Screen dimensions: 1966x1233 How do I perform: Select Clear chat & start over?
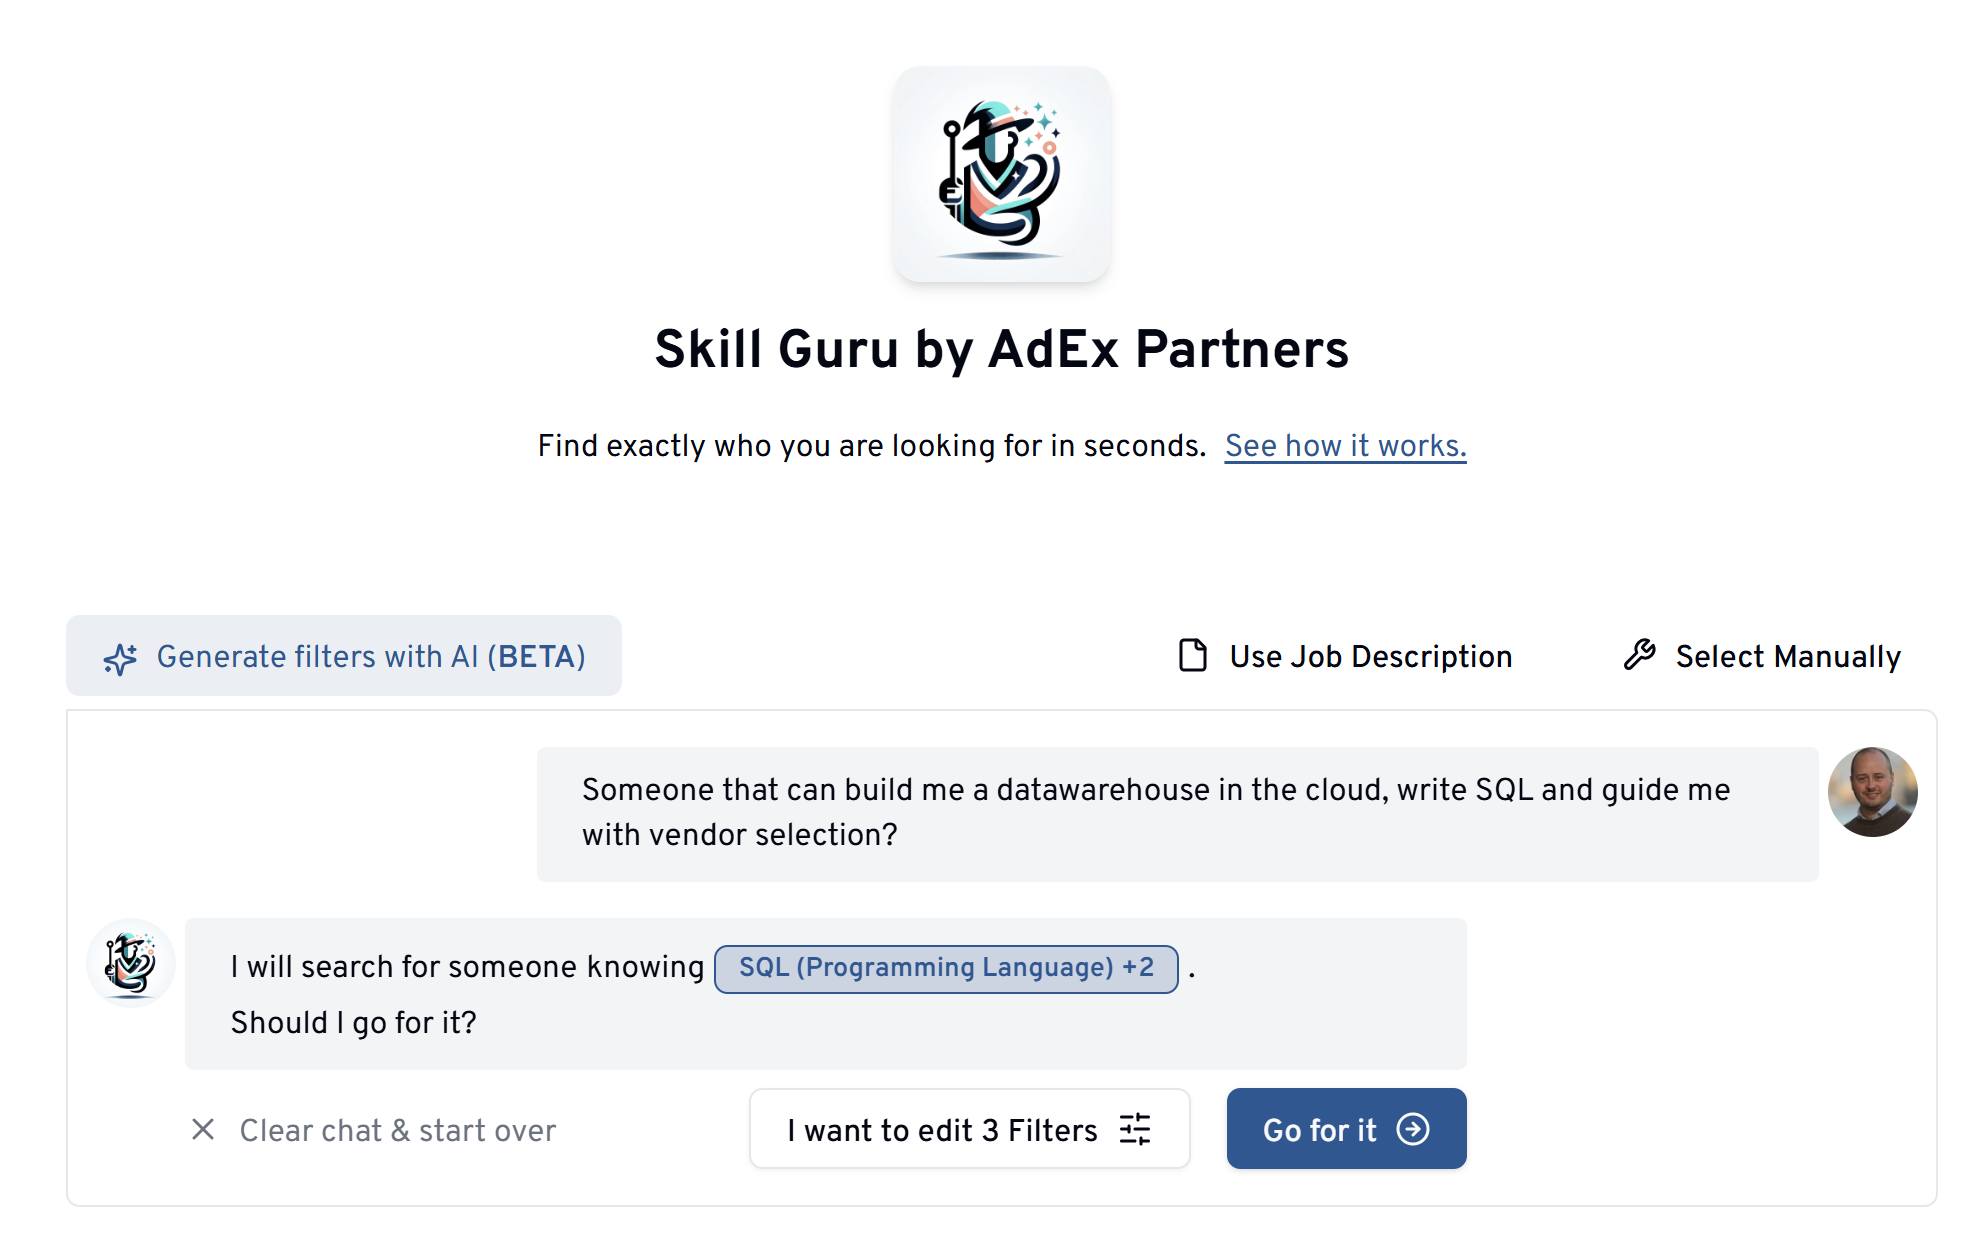(x=397, y=1130)
